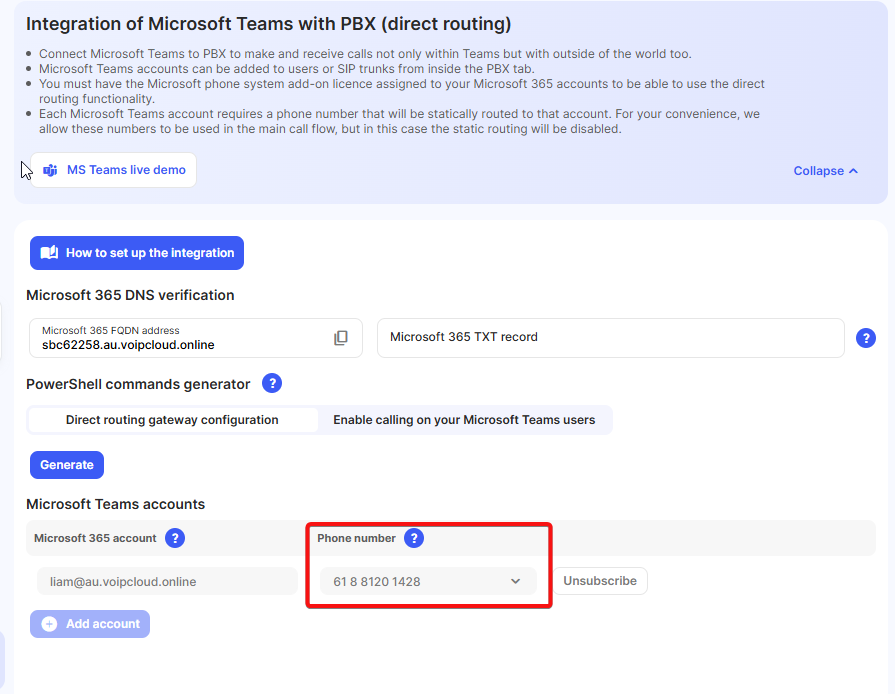Viewport: 895px width, 694px height.
Task: Click help icon next to Microsoft 365 account
Action: 175,538
